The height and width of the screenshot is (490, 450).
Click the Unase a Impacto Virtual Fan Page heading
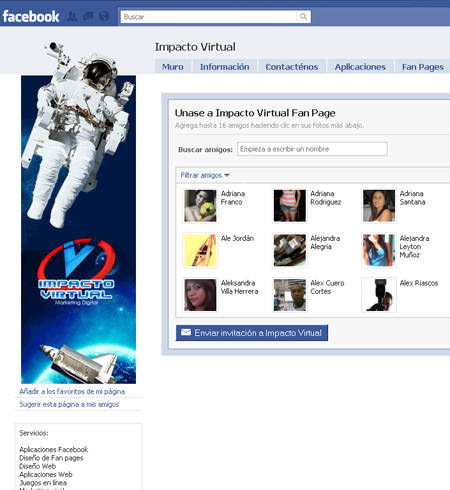(x=255, y=113)
